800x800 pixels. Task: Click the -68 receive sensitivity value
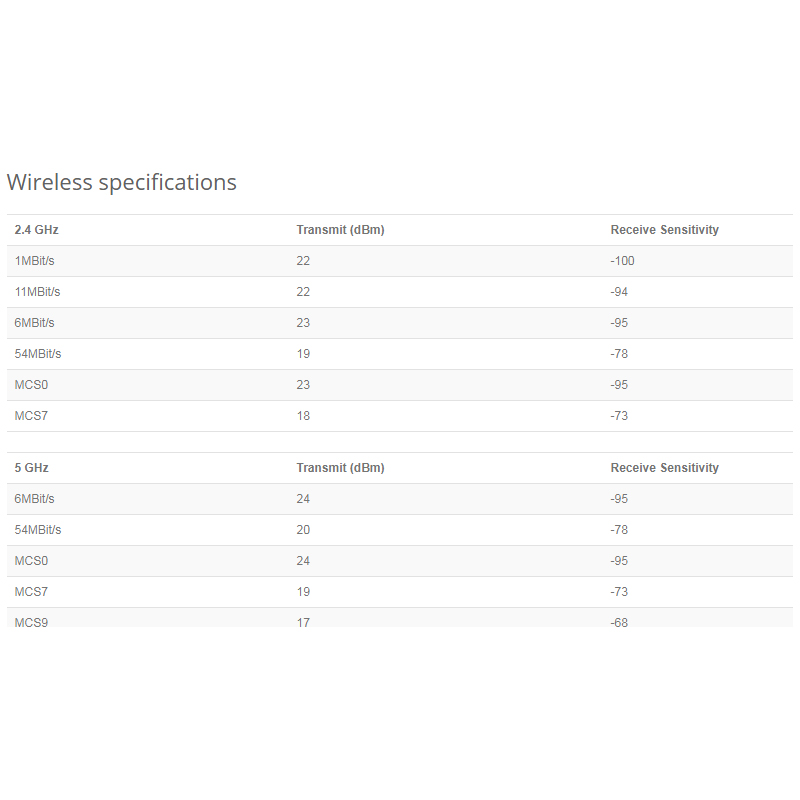point(620,622)
